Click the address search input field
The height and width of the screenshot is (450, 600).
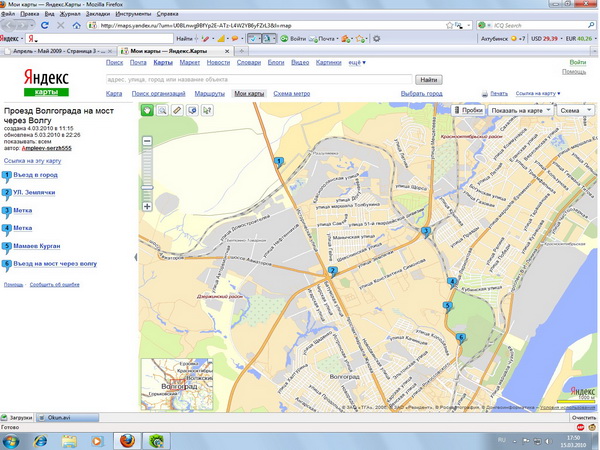[x=259, y=80]
